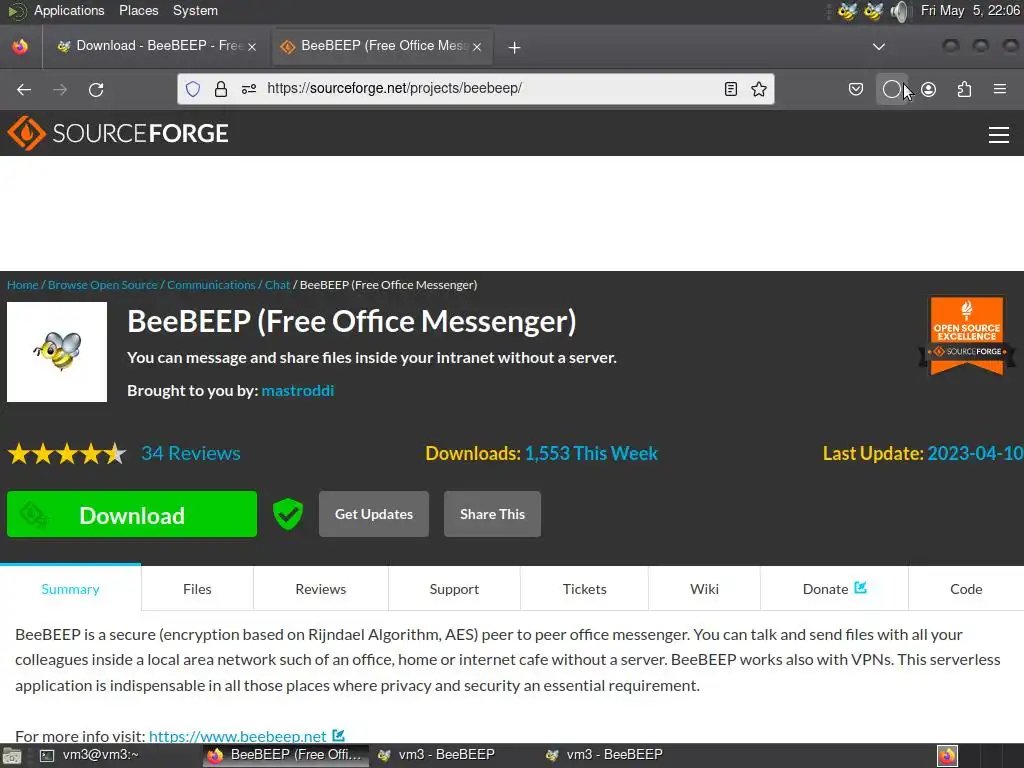Open the Applications menu
Screen dimensions: 1024x768
coord(69,10)
